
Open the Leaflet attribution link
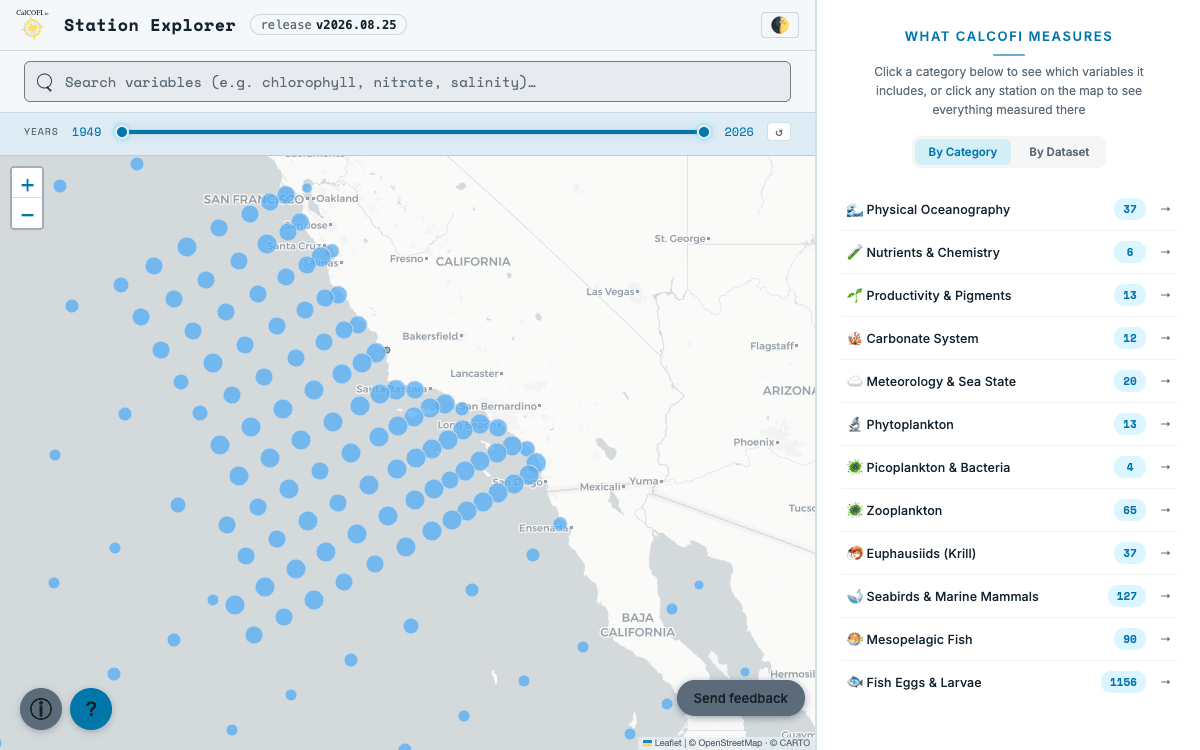(661, 743)
